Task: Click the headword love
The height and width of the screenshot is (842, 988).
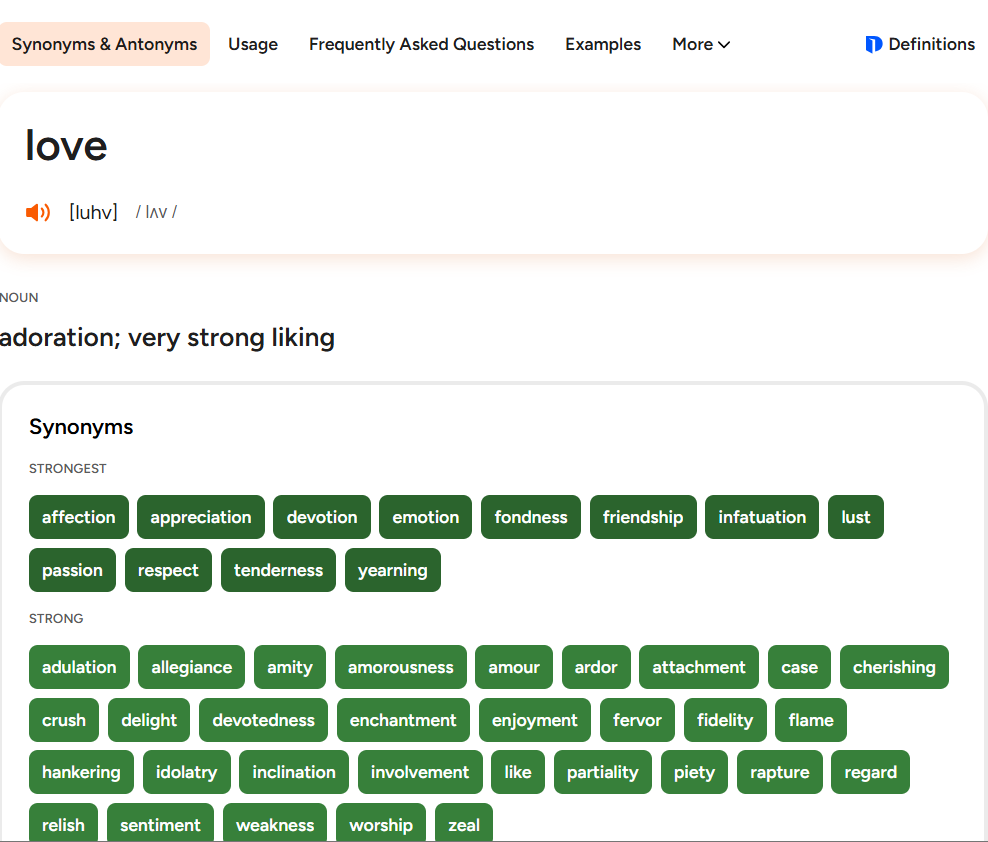Action: coord(66,146)
